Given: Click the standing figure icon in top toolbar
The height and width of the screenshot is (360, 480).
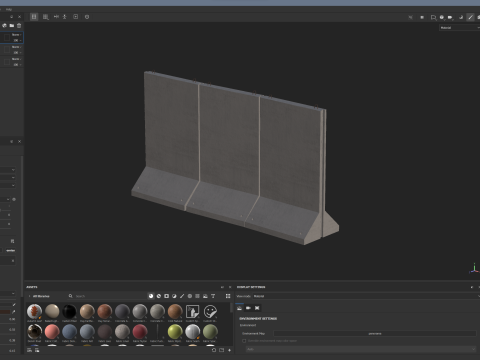Looking at the screenshot, I should pos(65,17).
